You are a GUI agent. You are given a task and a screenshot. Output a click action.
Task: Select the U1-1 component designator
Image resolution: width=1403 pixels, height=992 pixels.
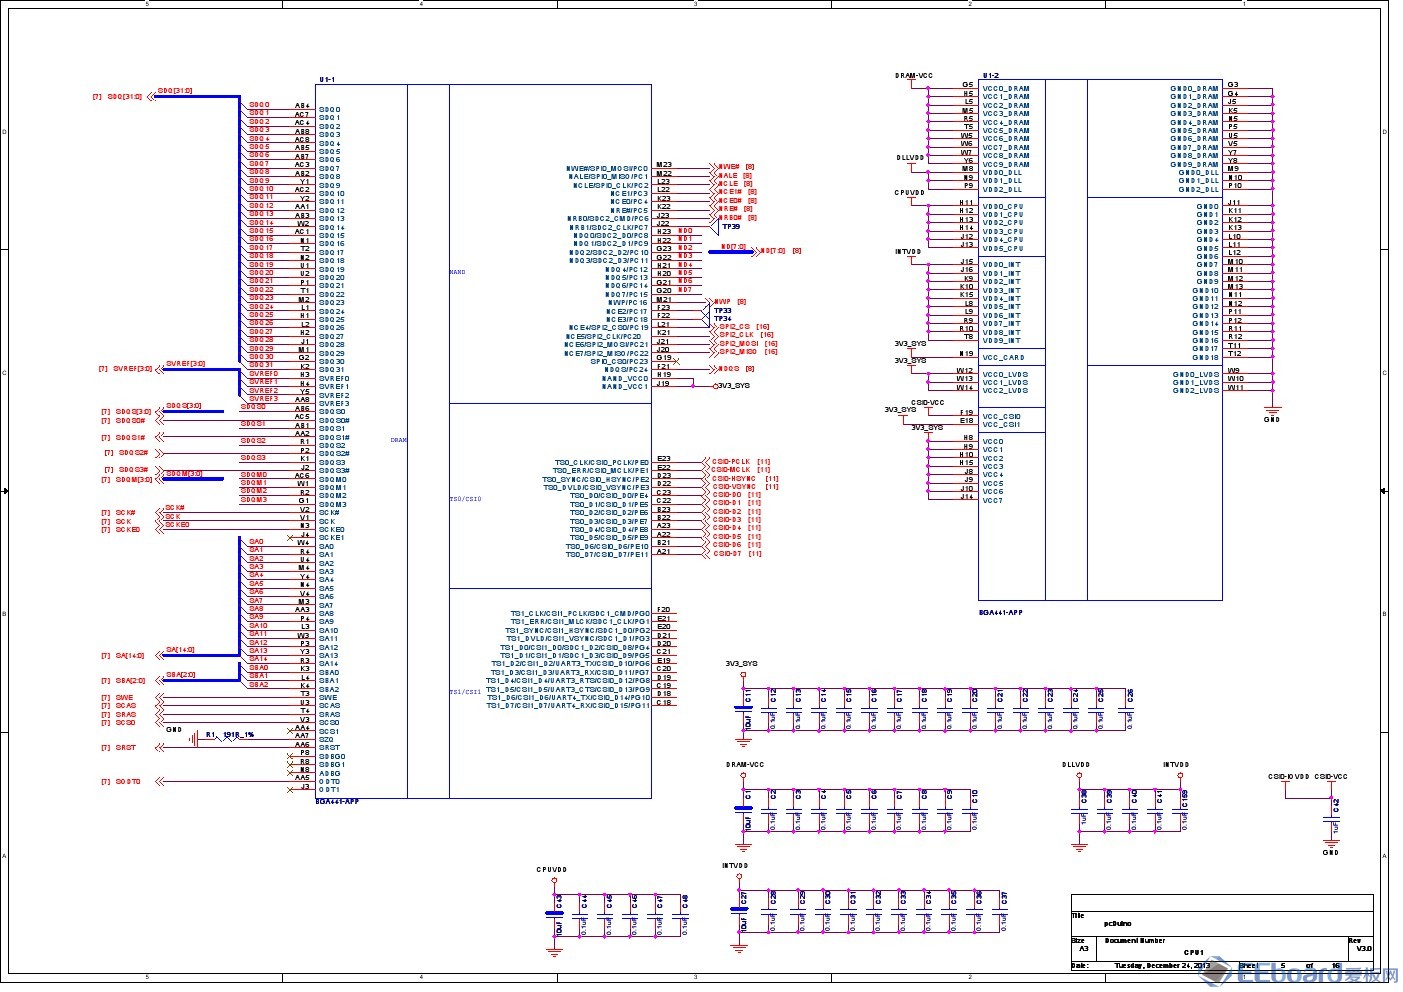[327, 79]
